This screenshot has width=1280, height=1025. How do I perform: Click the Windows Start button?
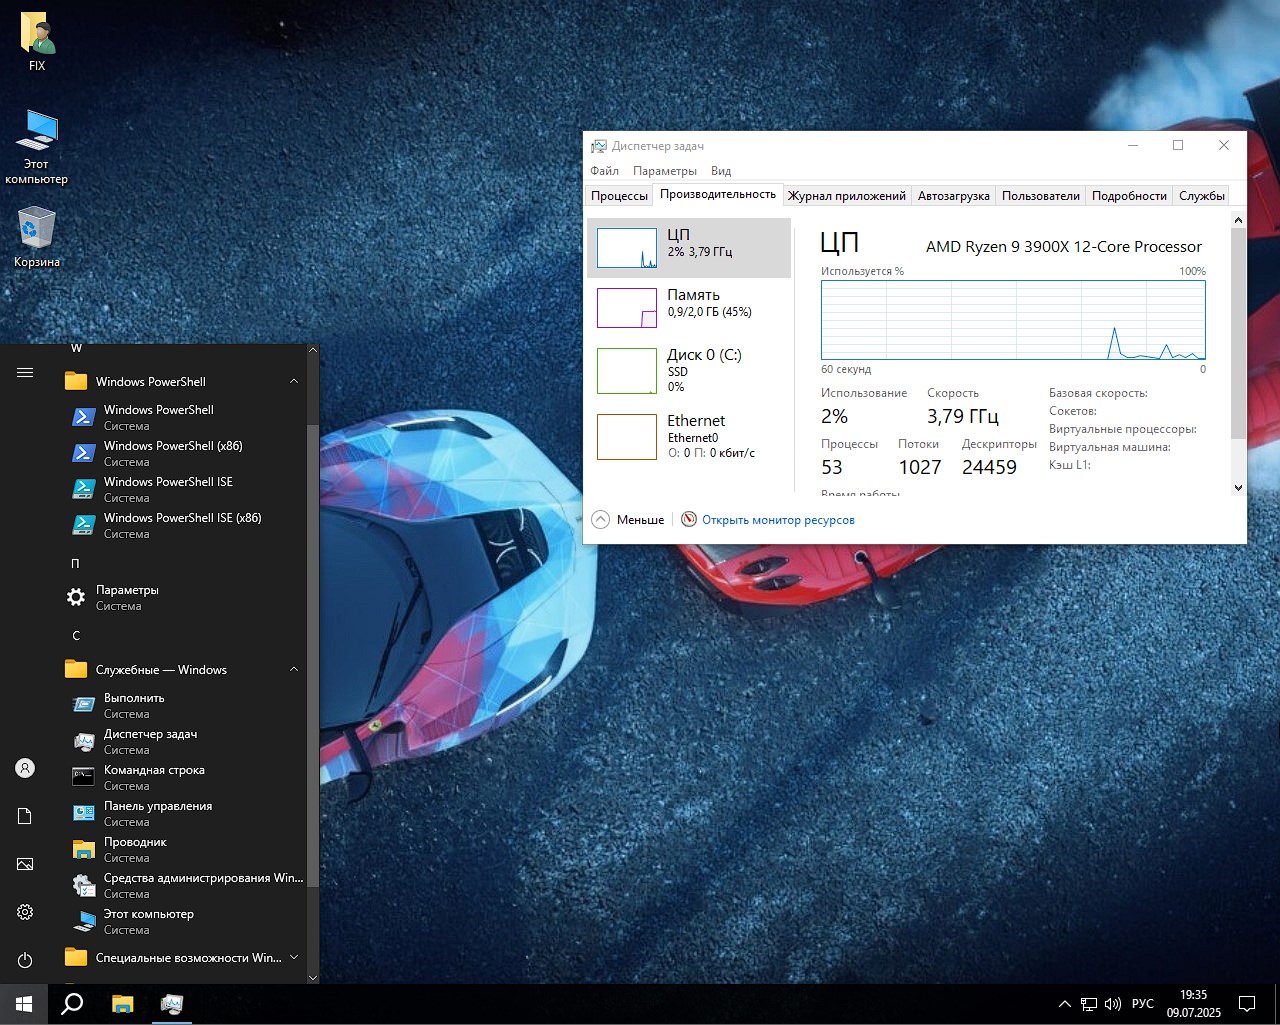click(x=24, y=1004)
